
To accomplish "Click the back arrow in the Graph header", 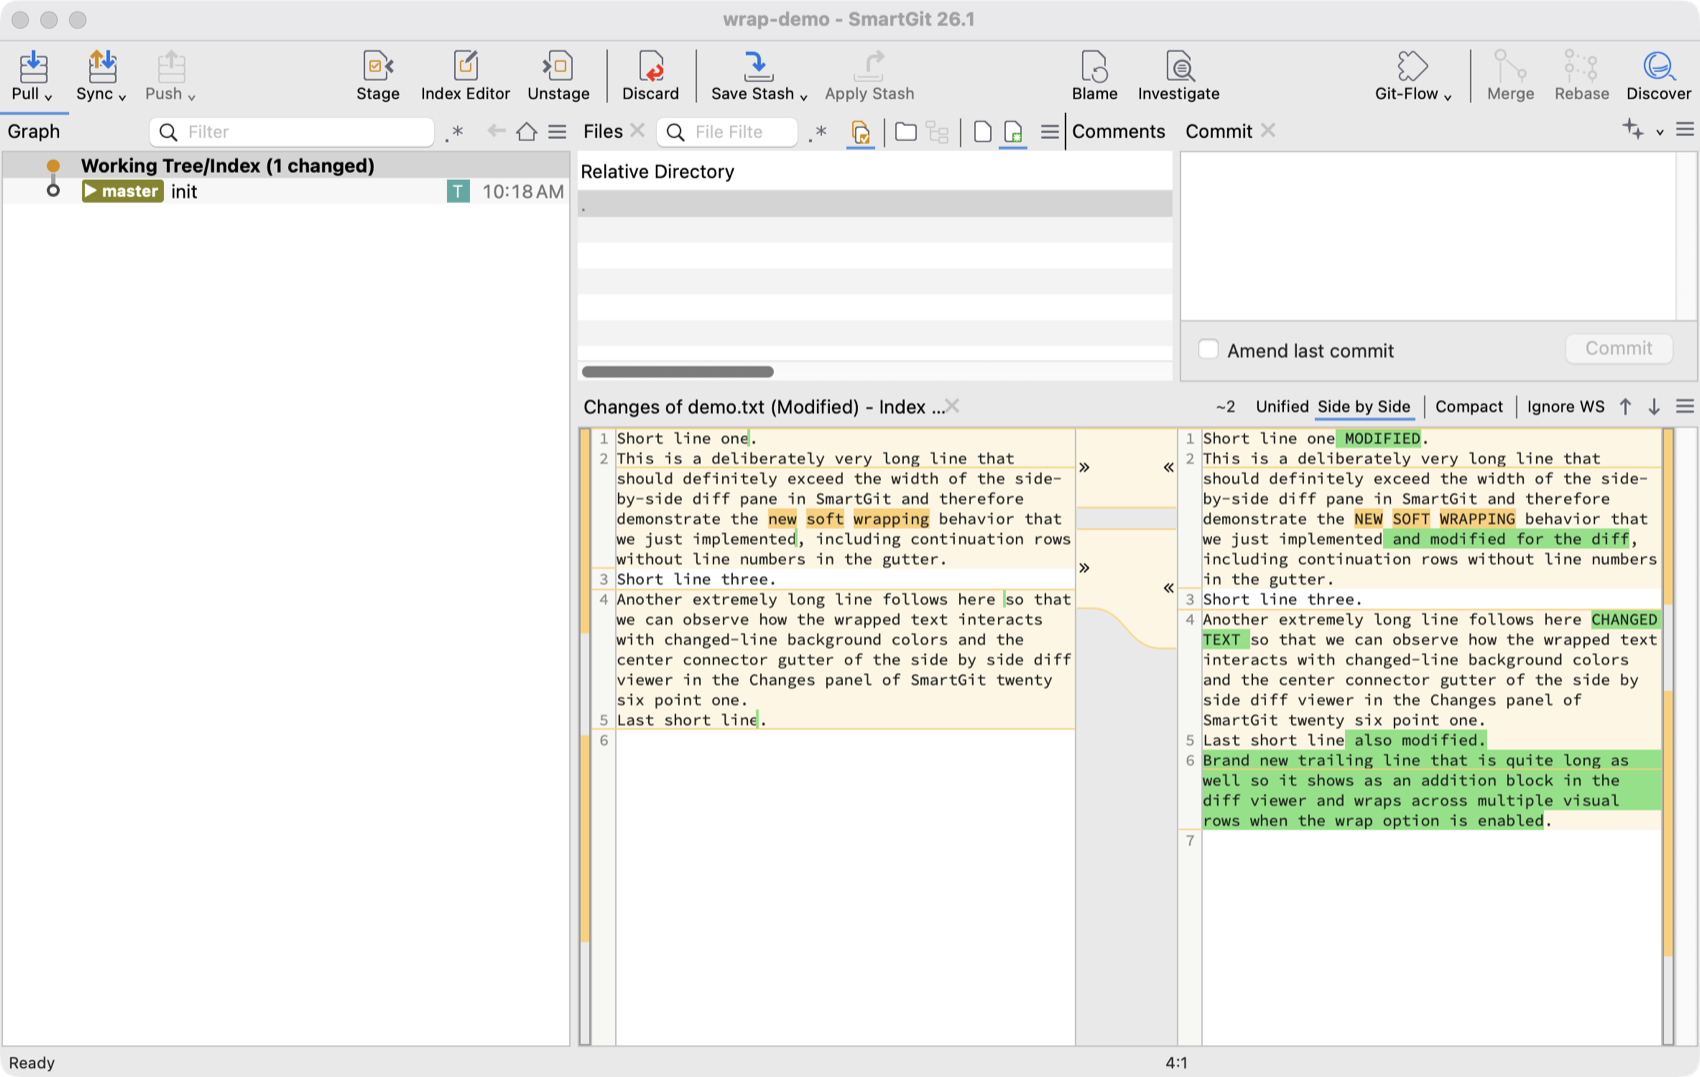I will pos(496,131).
